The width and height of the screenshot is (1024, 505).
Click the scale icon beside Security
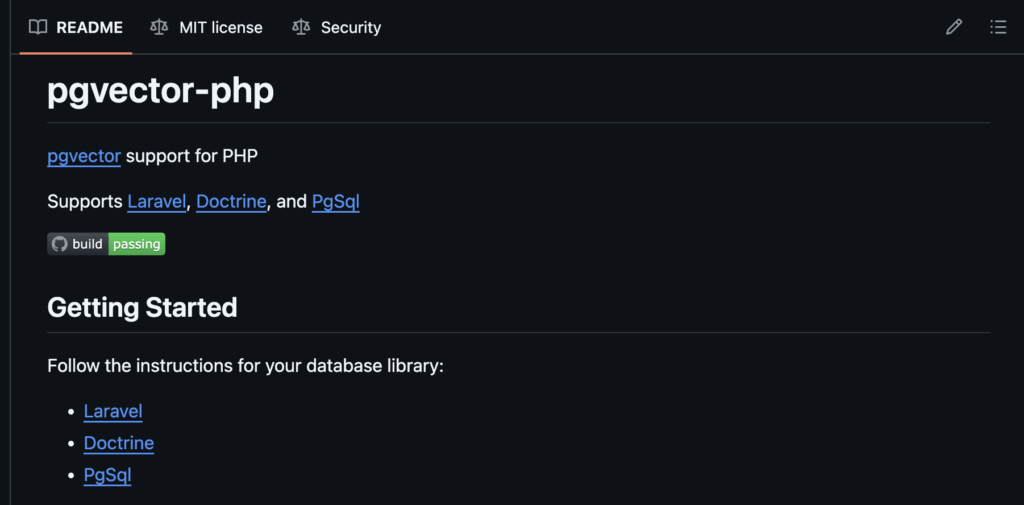(x=301, y=27)
